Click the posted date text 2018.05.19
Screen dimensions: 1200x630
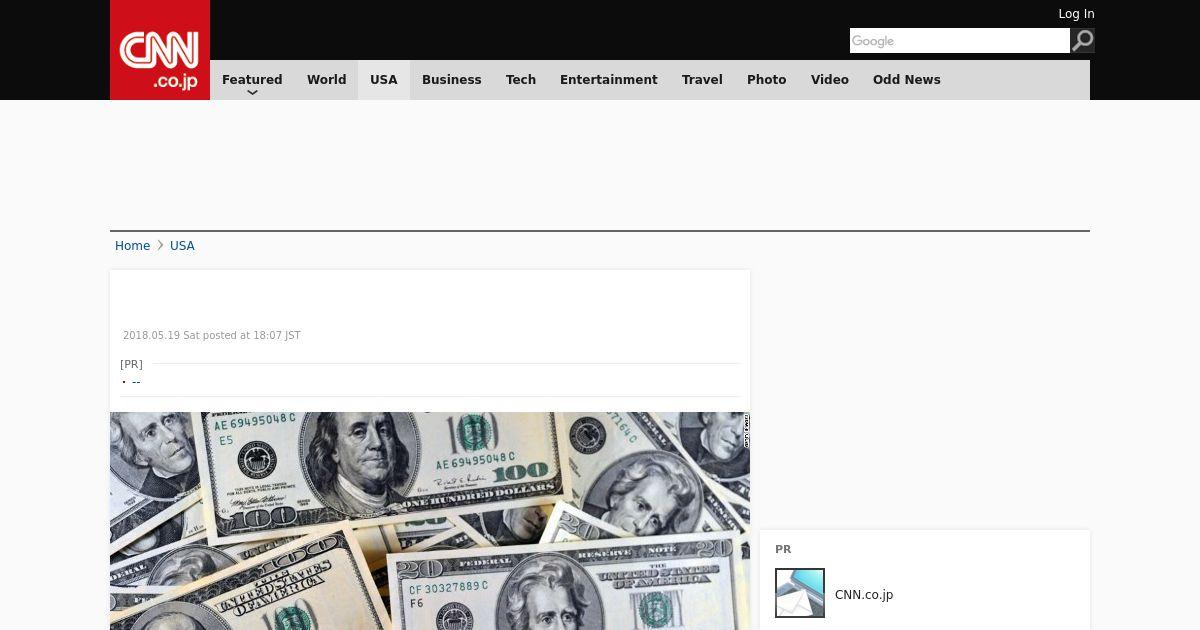point(212,336)
